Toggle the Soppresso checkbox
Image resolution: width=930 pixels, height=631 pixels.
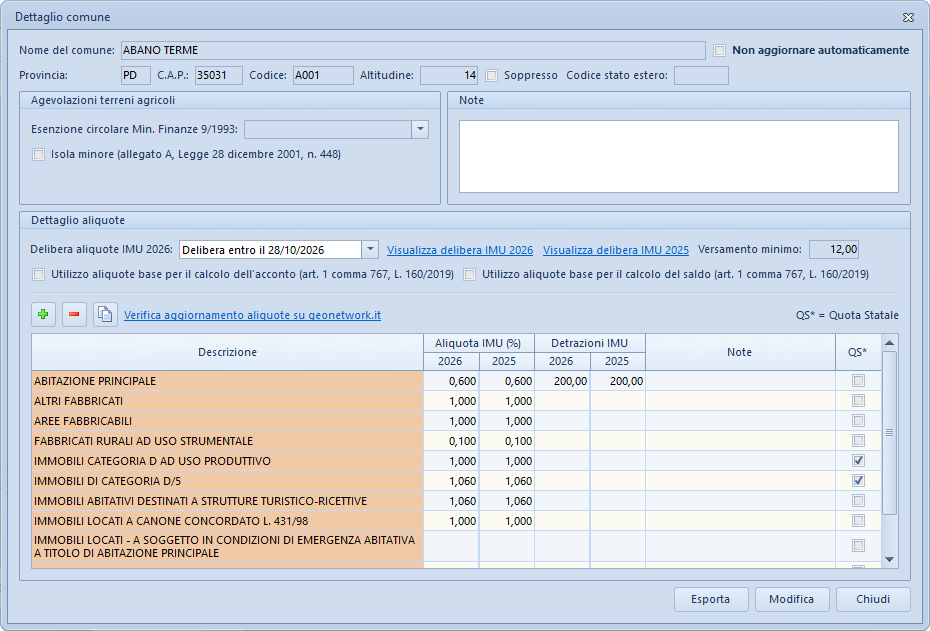492,75
